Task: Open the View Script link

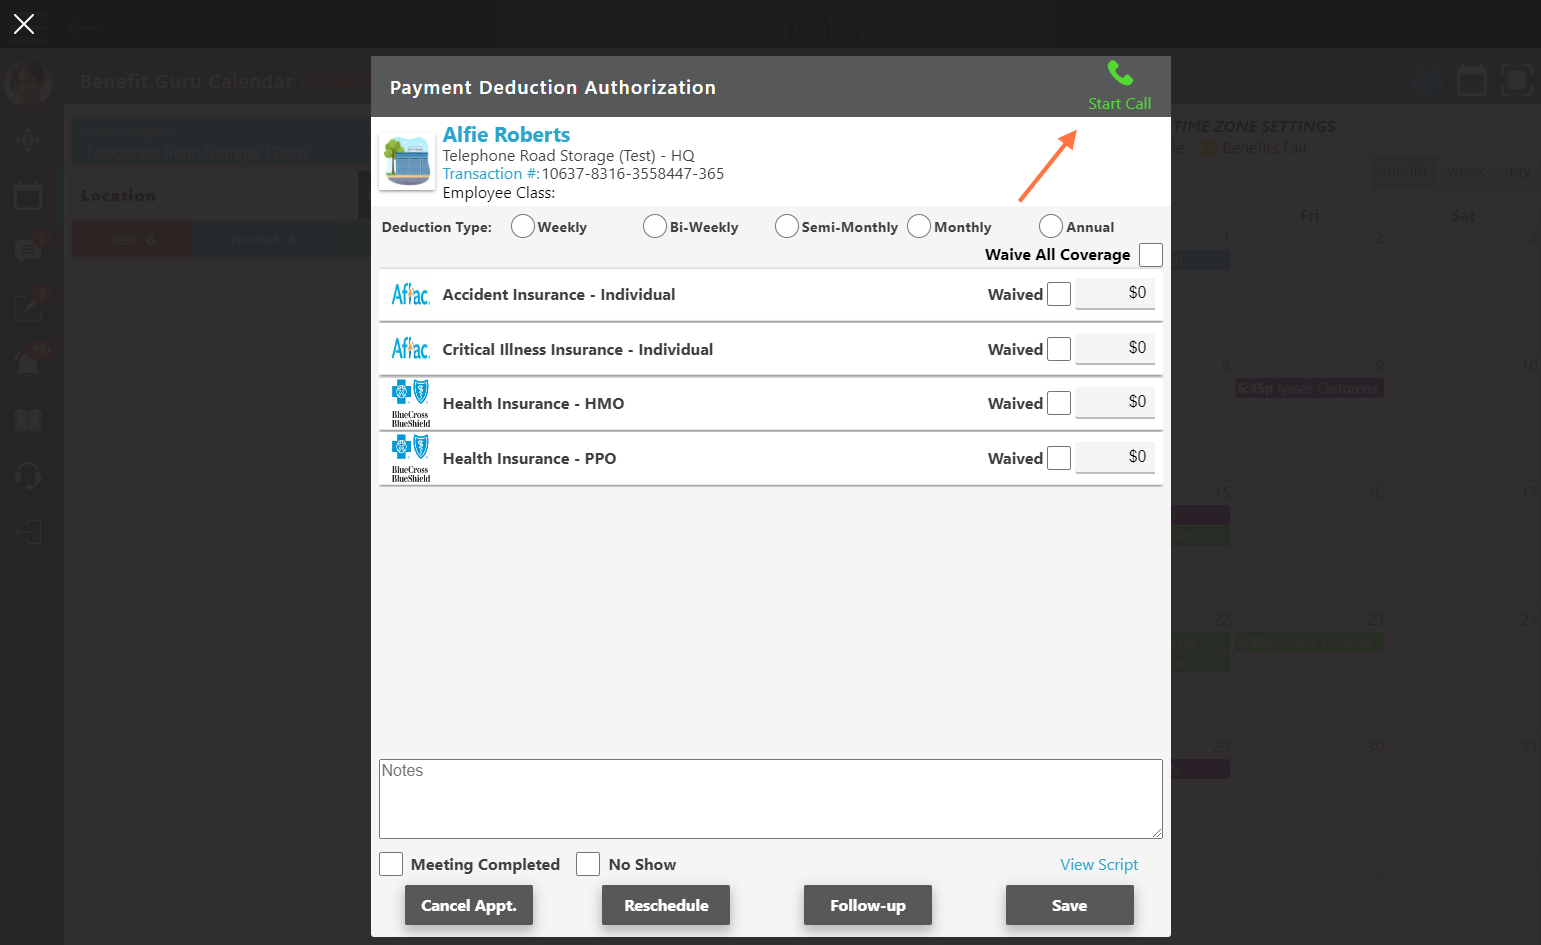Action: click(1099, 864)
